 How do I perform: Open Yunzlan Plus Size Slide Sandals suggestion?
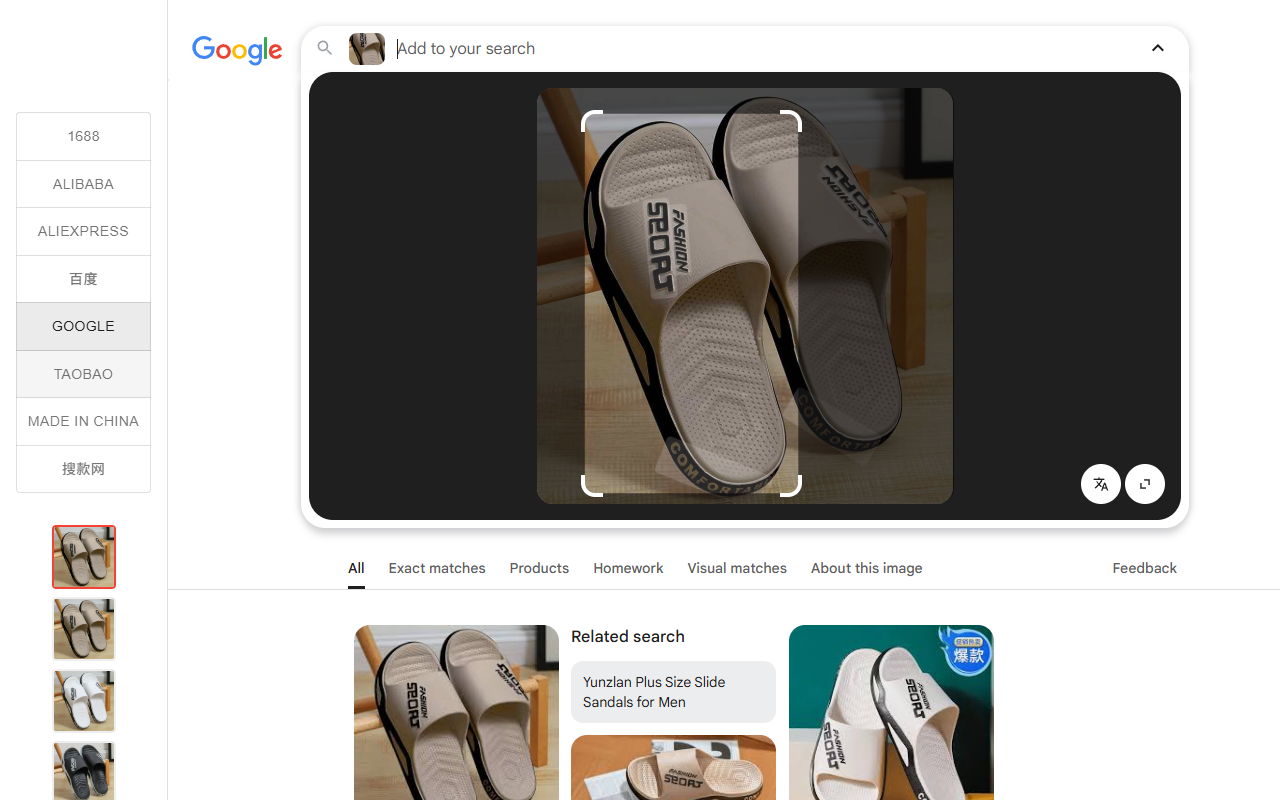672,692
